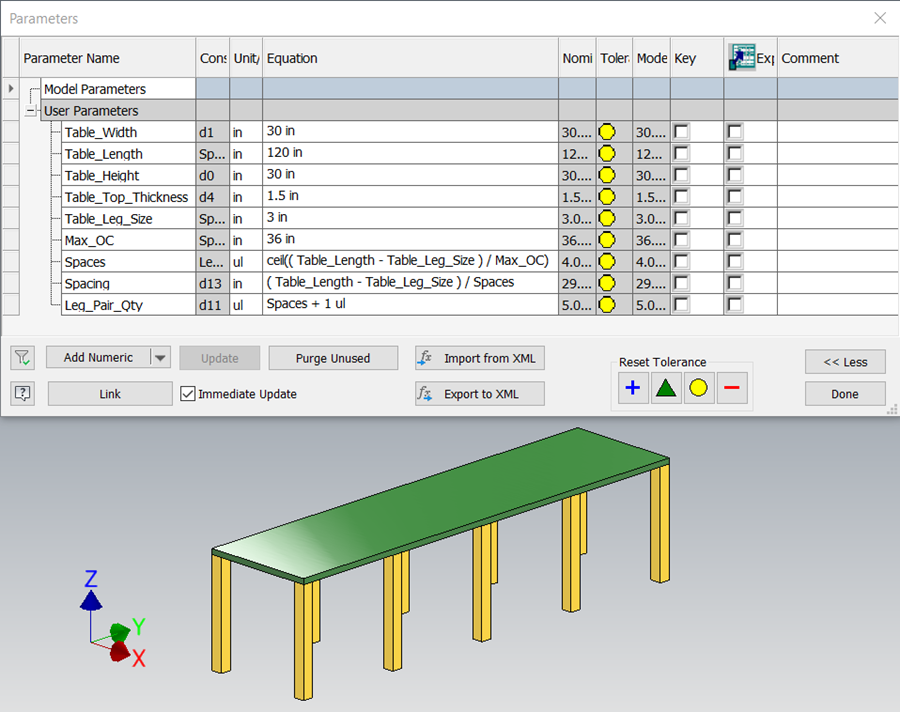Click the parameter filter icon
The image size is (900, 712).
tap(22, 358)
